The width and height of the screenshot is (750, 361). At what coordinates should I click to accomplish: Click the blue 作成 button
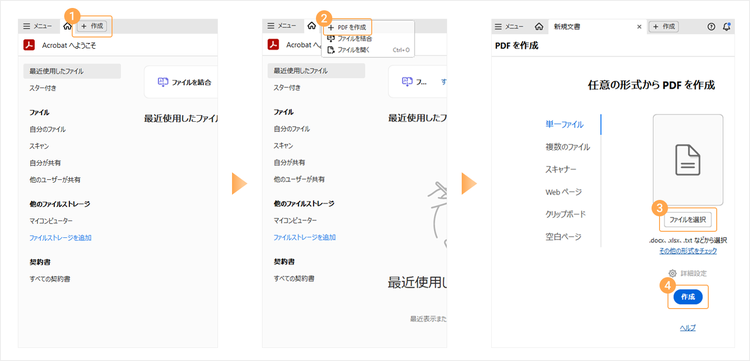point(688,297)
